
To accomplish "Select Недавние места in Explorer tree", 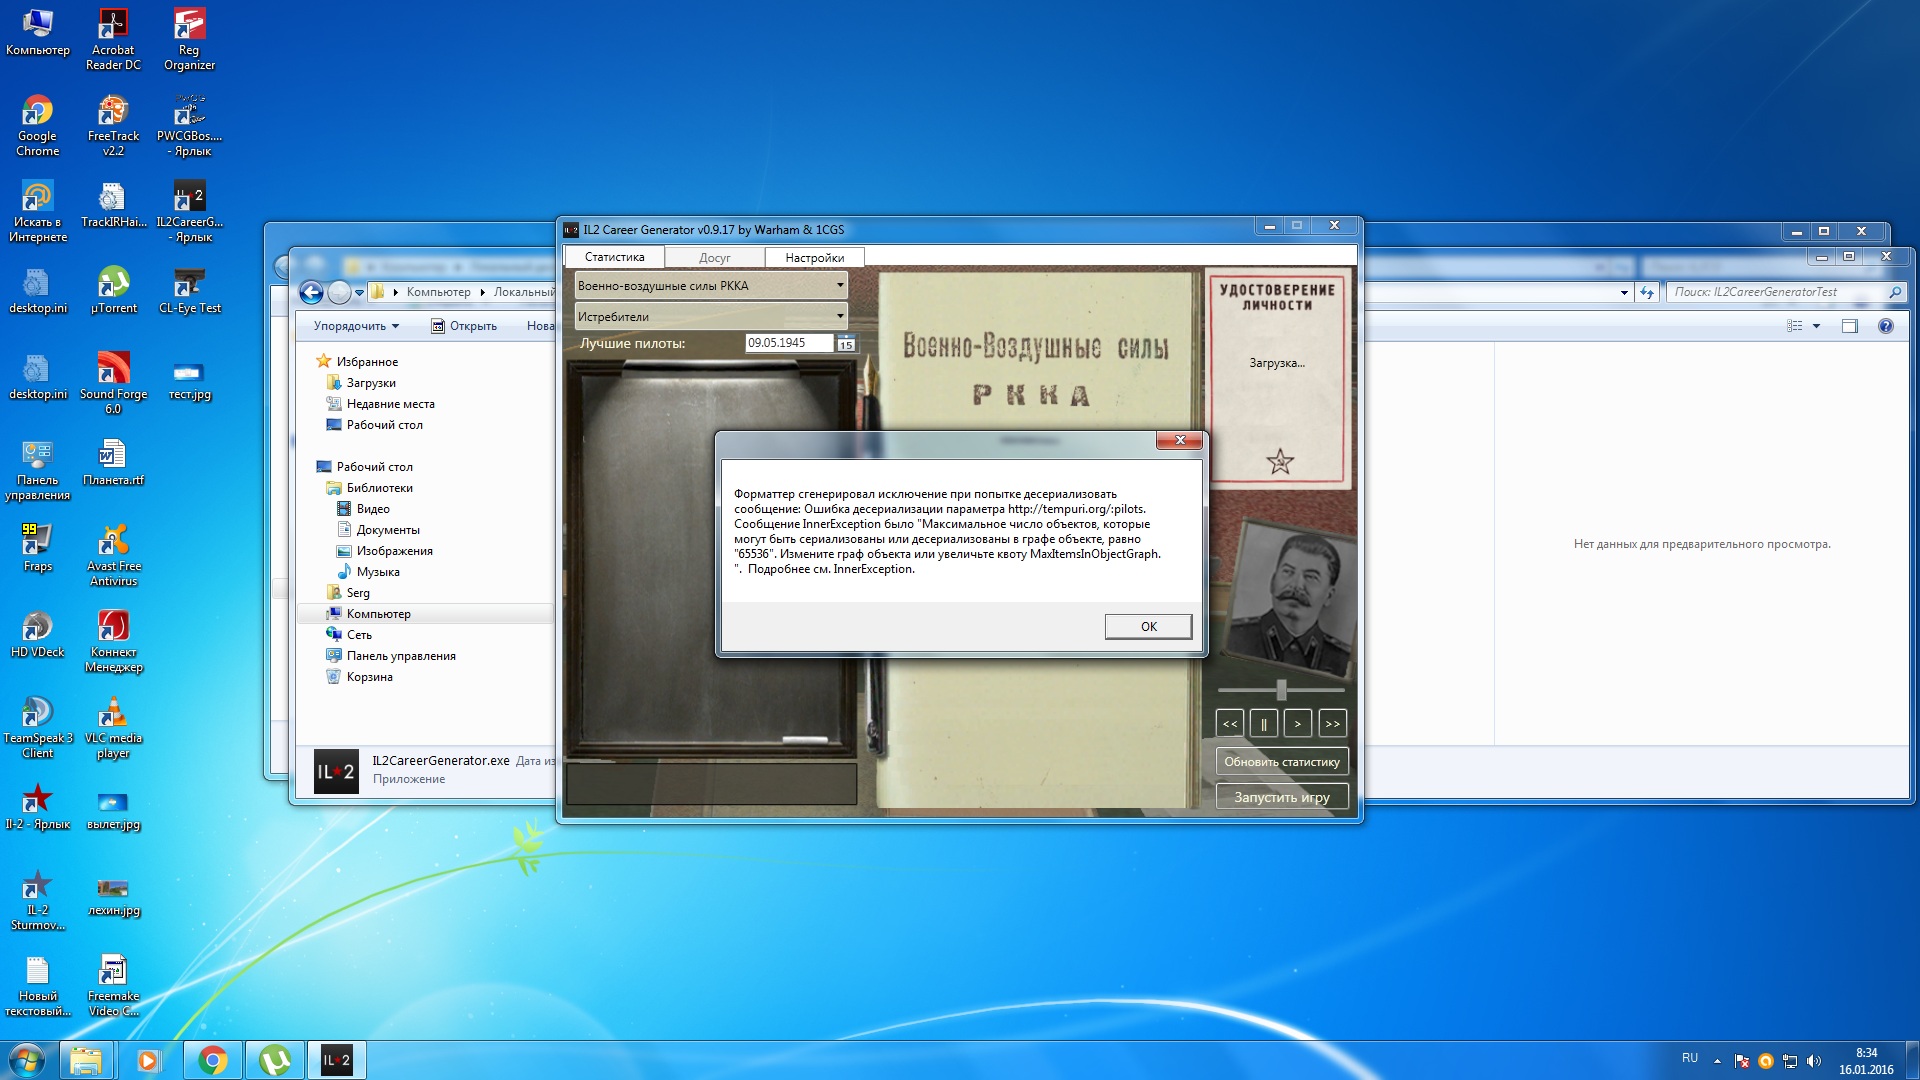I will coord(380,404).
